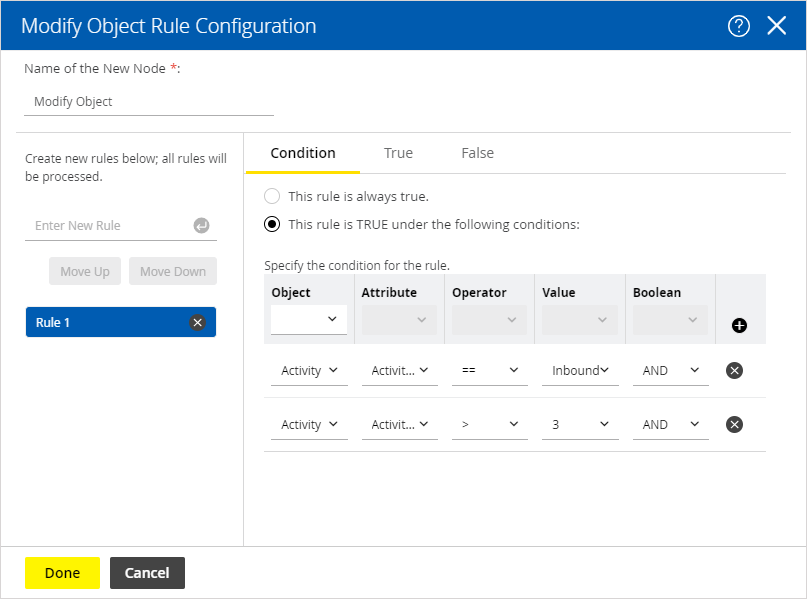Open Object dropdown in the value 3 row

tap(309, 425)
